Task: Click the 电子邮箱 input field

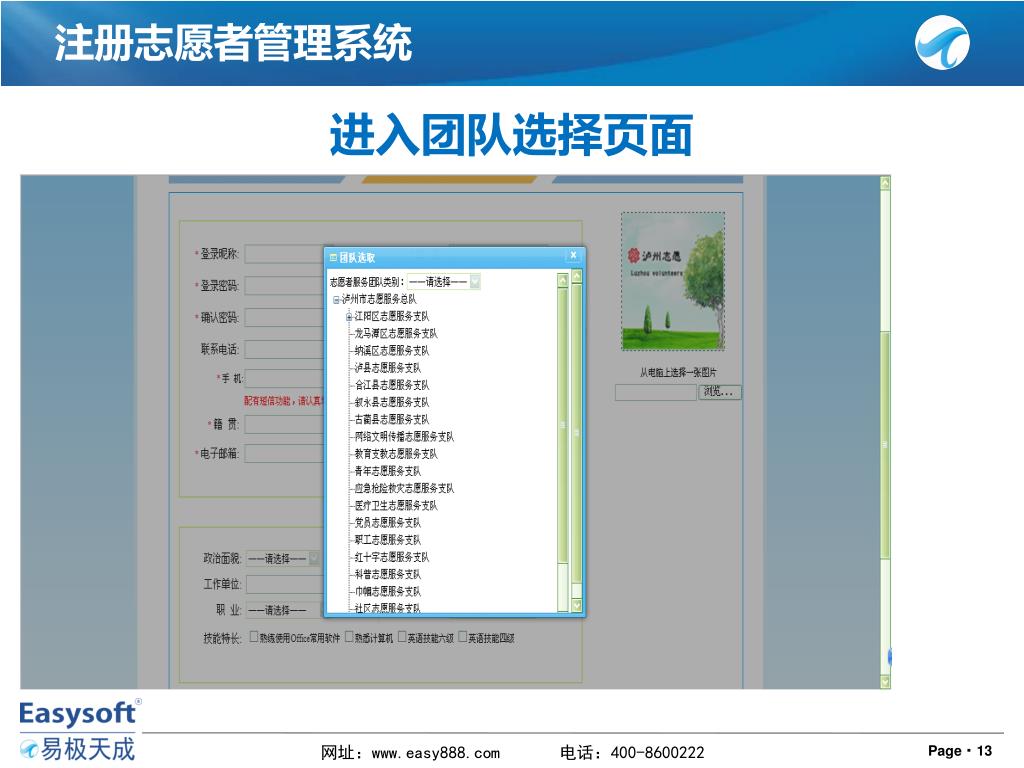Action: coord(284,454)
